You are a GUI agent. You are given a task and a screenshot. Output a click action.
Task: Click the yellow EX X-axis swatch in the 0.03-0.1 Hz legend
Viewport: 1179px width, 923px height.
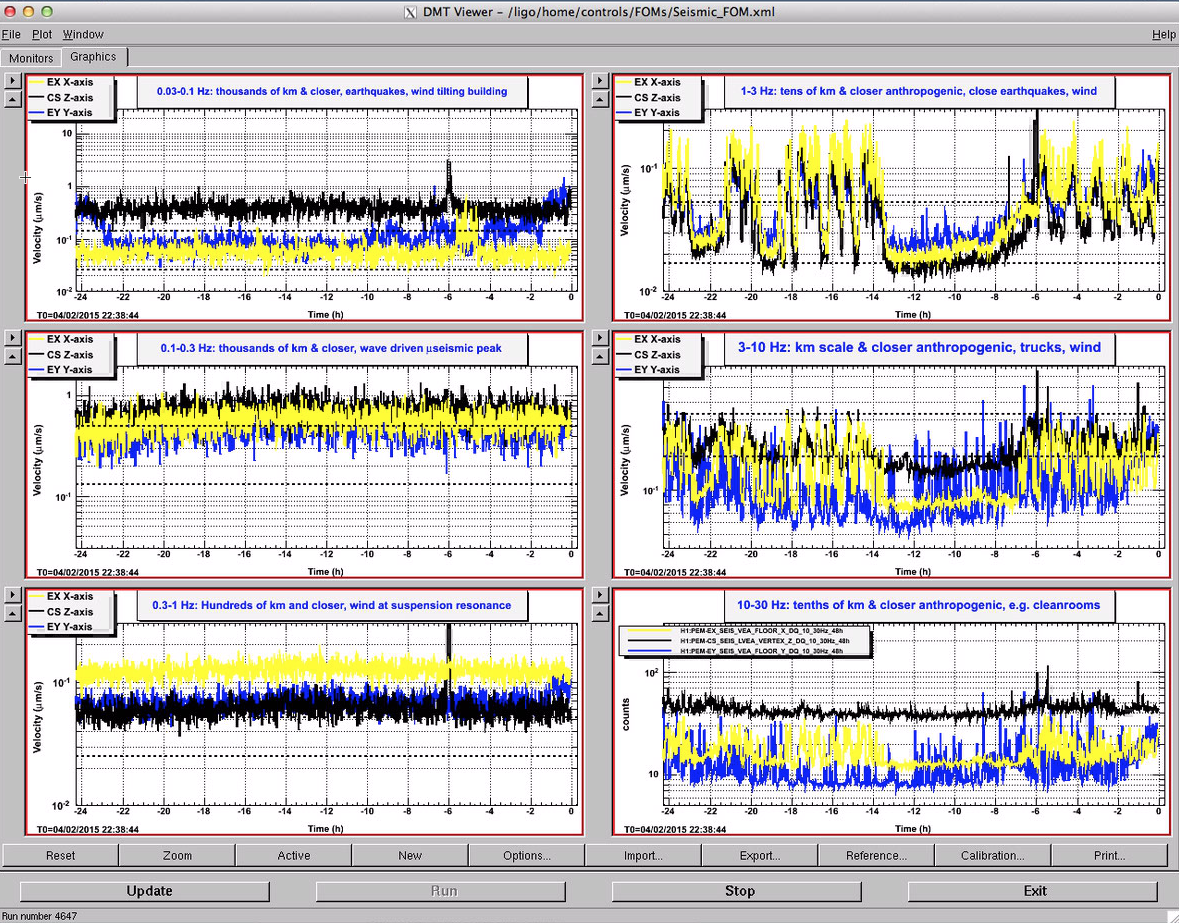point(35,83)
